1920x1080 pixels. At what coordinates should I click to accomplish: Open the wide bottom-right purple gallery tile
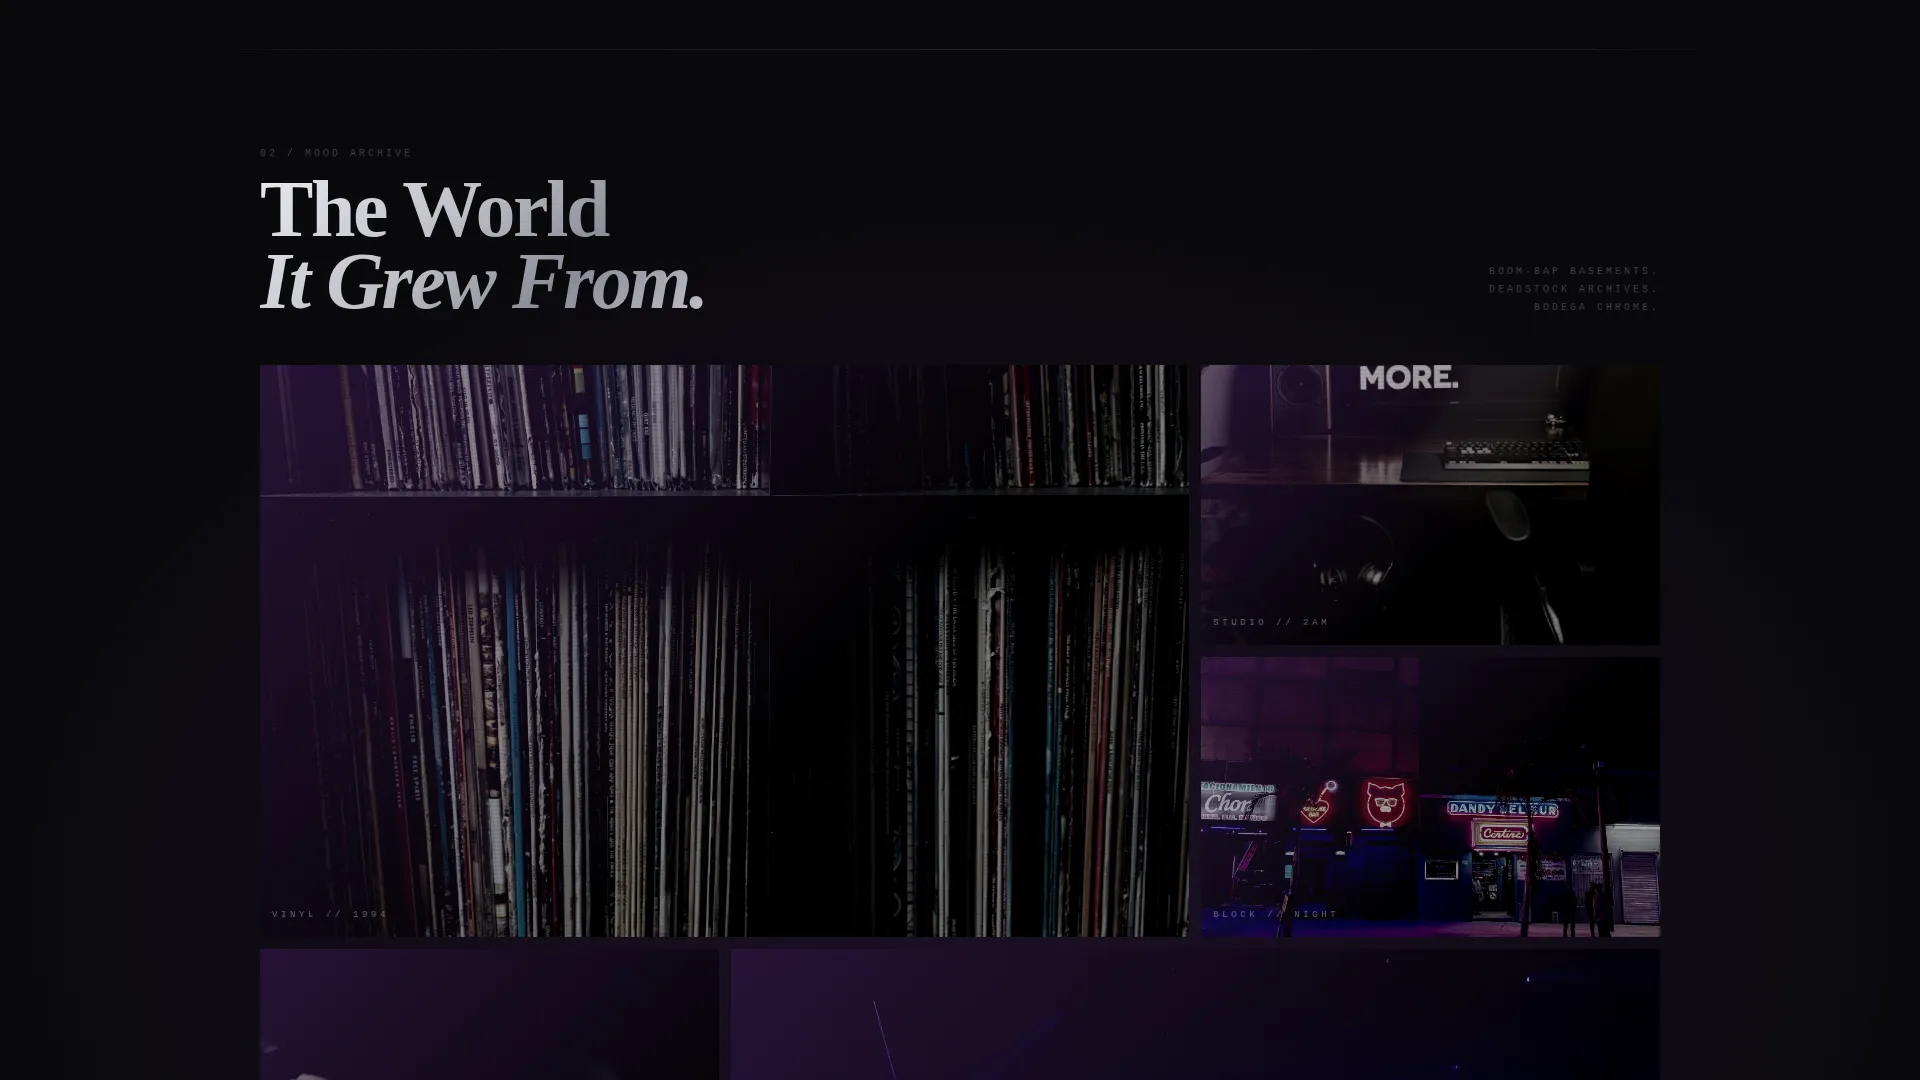tap(1195, 1014)
